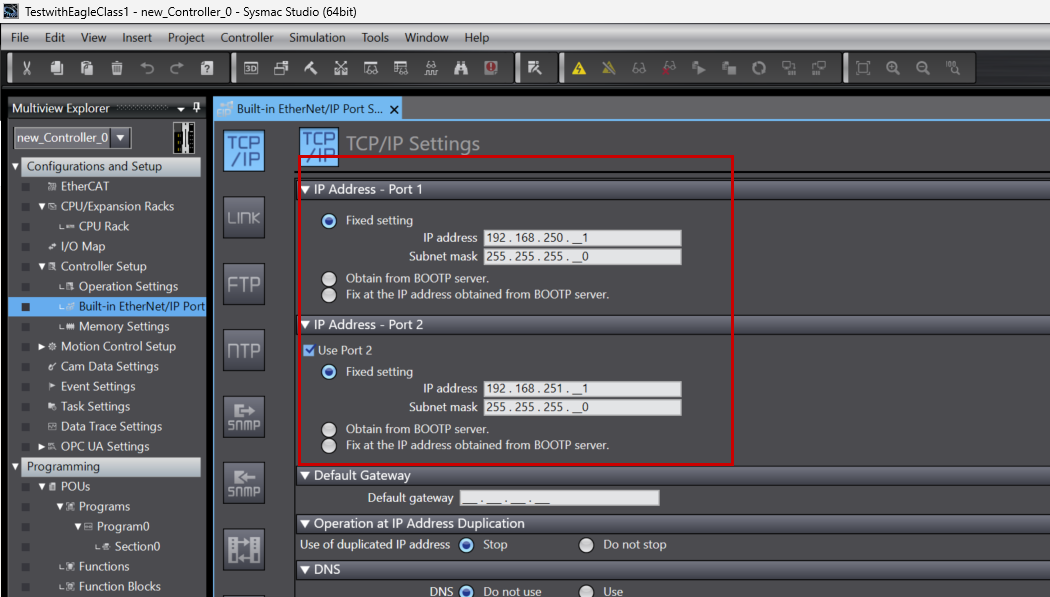Image resolution: width=1050 pixels, height=597 pixels.
Task: Select Port 2 Fixed setting radio button
Action: tap(329, 371)
